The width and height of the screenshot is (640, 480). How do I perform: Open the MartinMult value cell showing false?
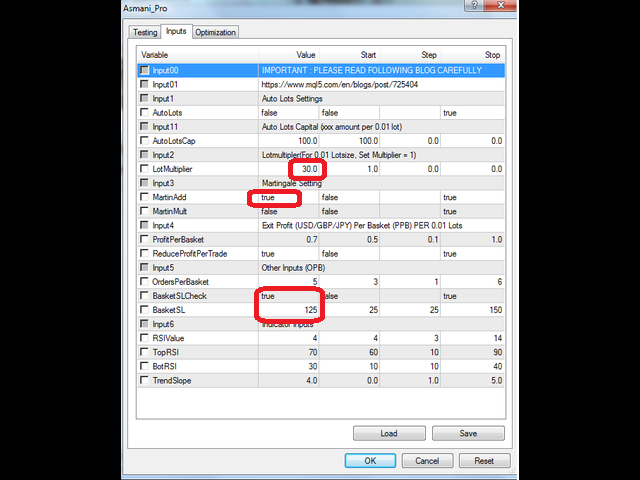pos(289,211)
